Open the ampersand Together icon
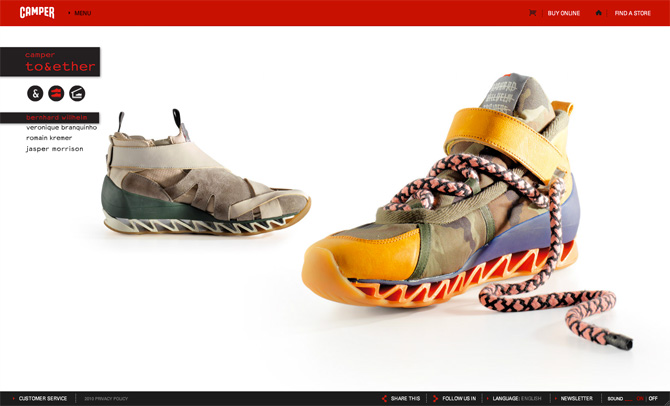This screenshot has height=406, width=670. click(36, 94)
